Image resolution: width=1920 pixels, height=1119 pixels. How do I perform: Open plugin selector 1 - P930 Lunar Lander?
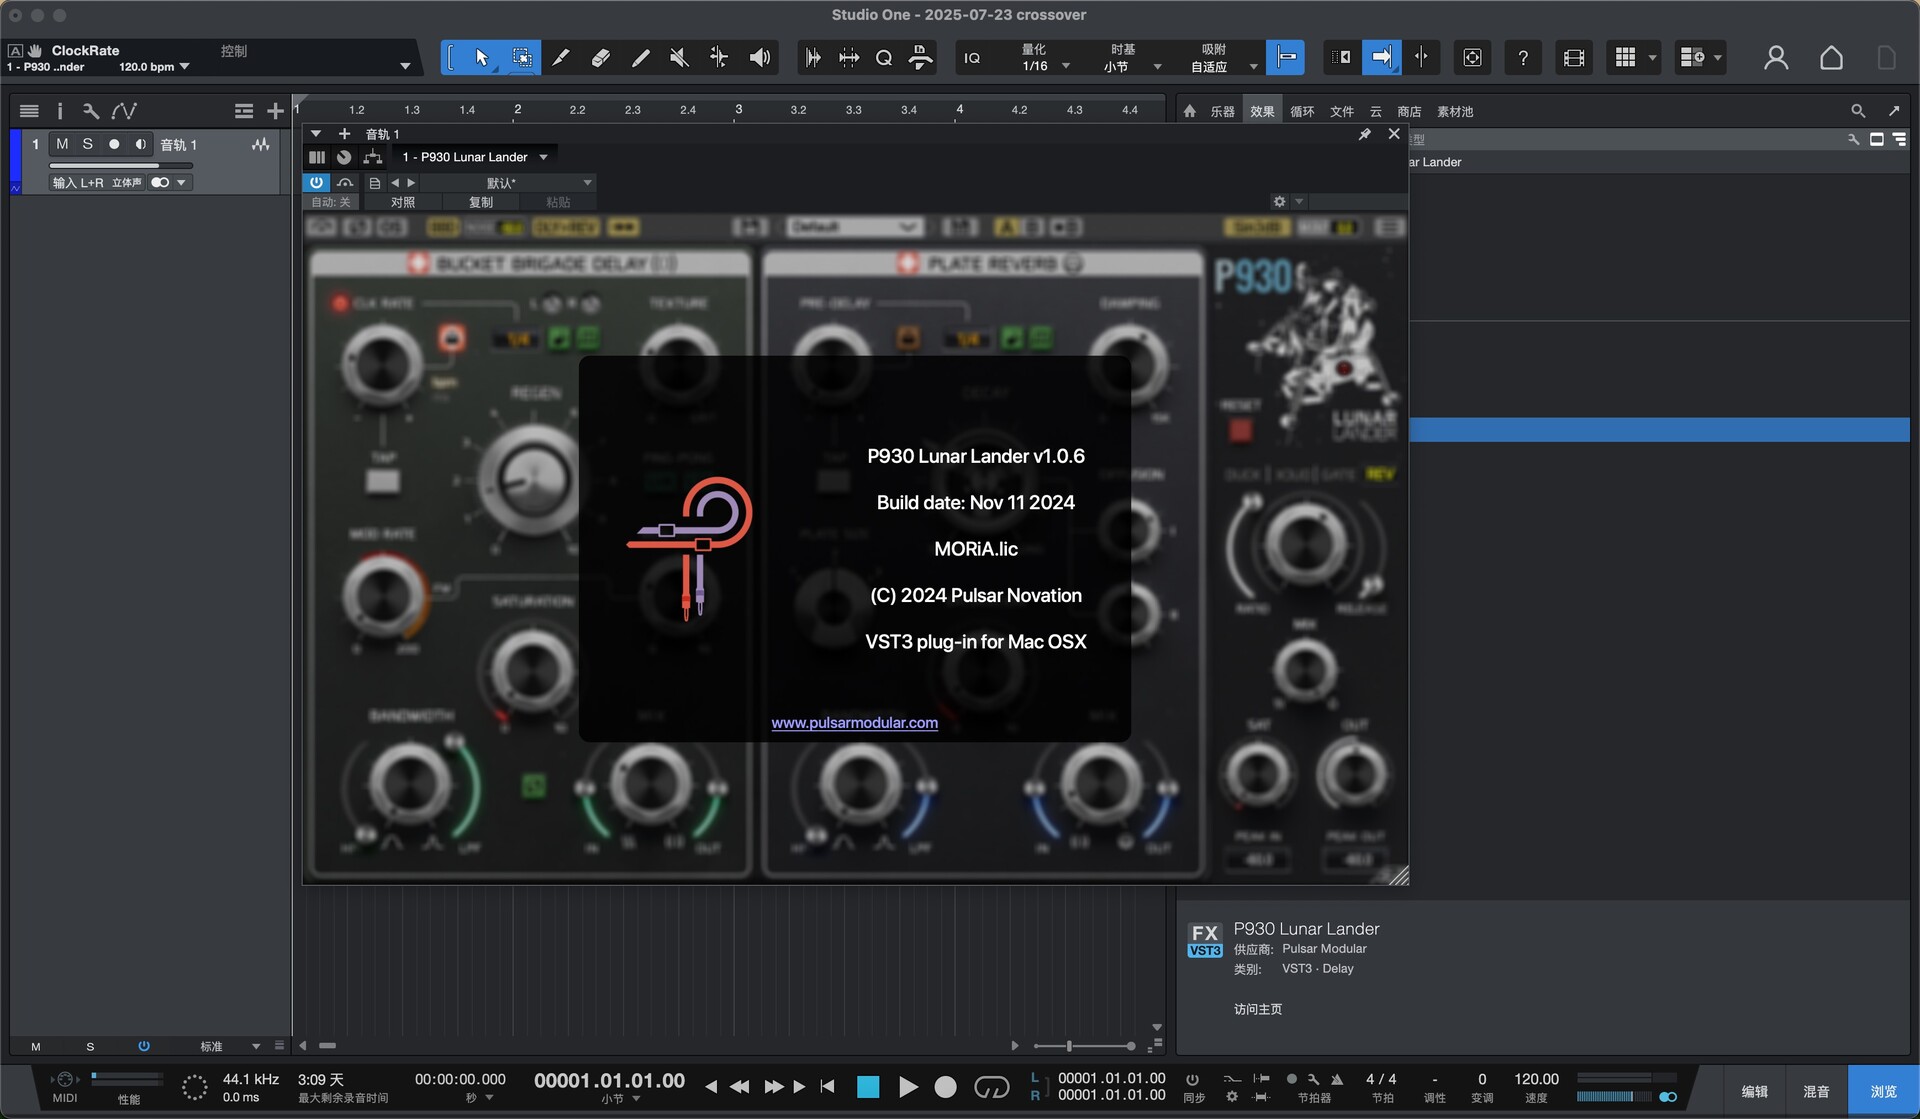tap(474, 157)
